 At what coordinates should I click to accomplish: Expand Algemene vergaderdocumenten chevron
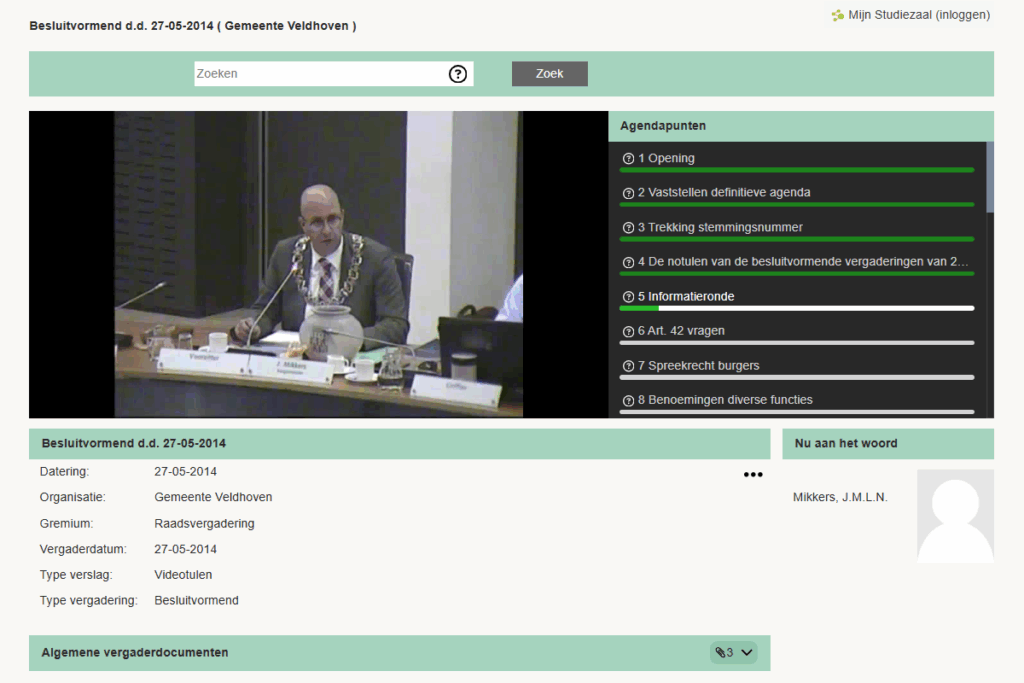pyautogui.click(x=746, y=653)
